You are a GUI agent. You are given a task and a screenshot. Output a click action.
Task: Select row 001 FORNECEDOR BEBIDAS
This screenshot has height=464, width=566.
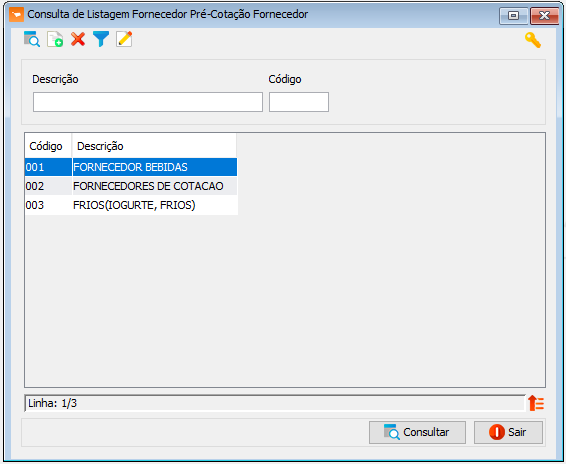(x=131, y=167)
